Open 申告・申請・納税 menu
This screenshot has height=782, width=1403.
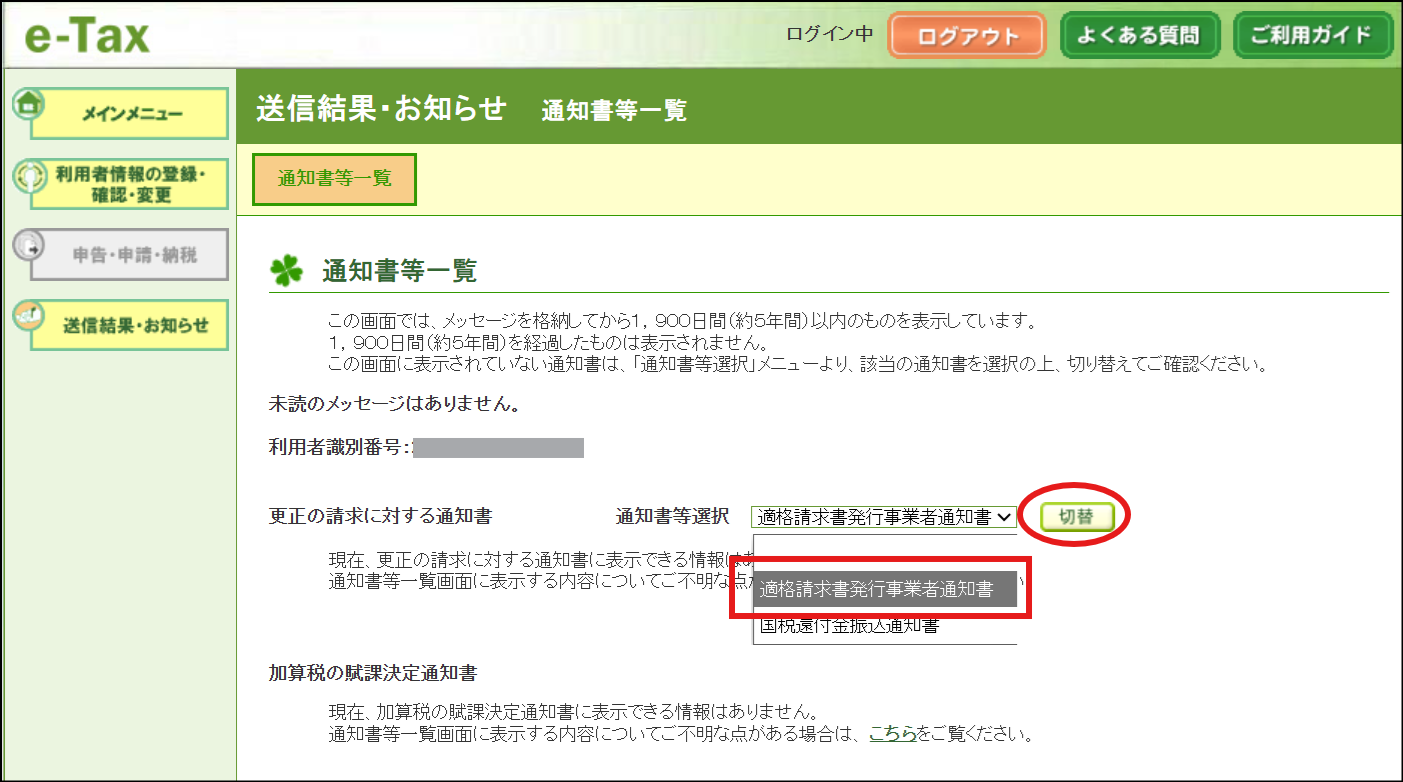[x=131, y=255]
